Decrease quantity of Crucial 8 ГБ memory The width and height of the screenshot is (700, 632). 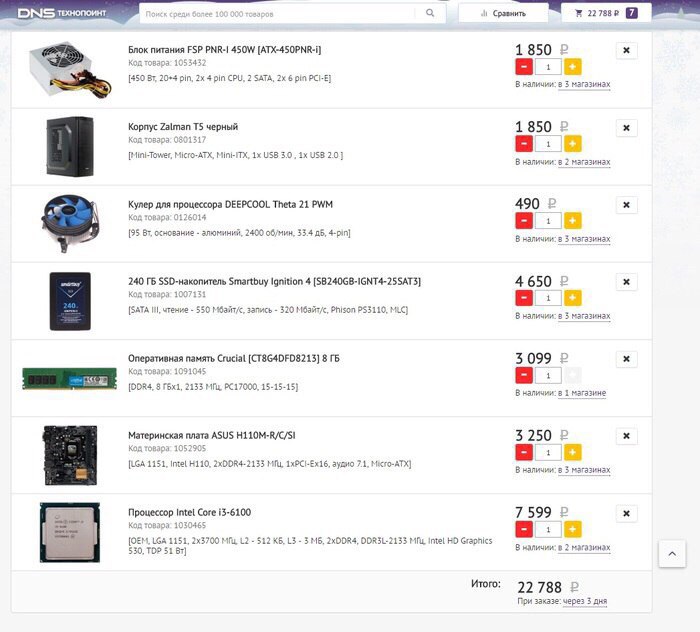coord(524,375)
